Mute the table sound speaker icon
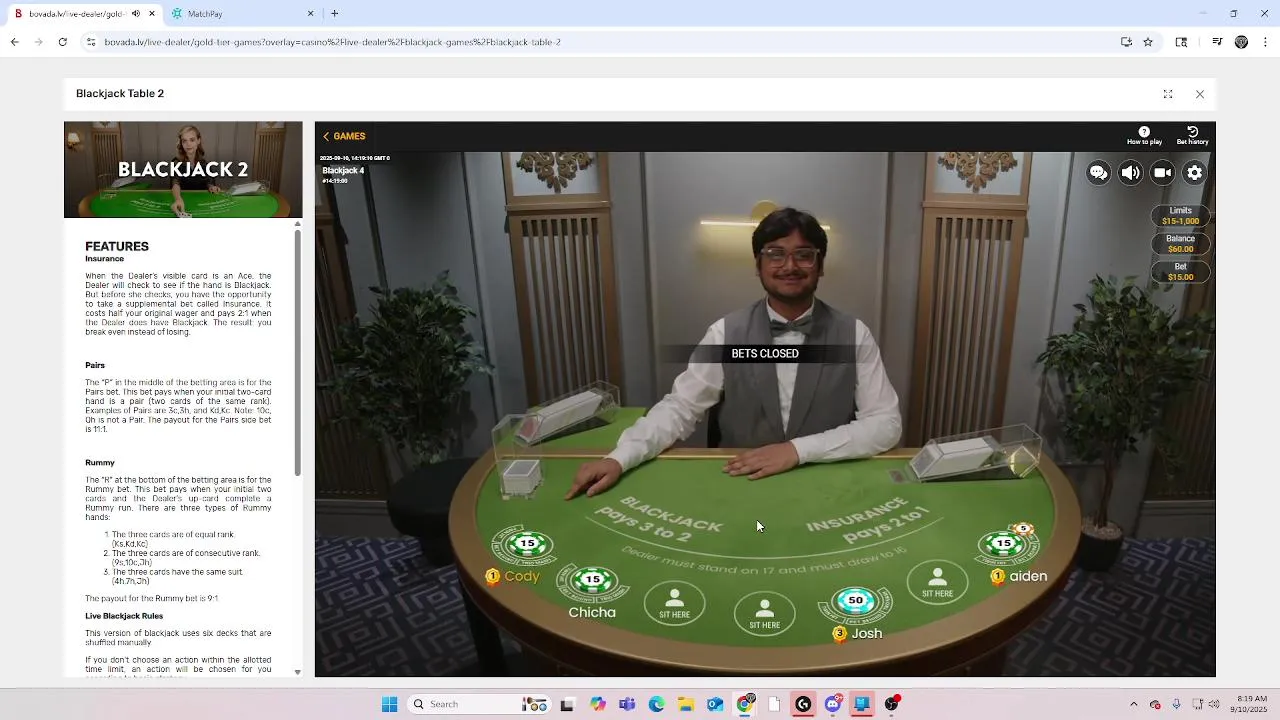 click(x=1130, y=173)
